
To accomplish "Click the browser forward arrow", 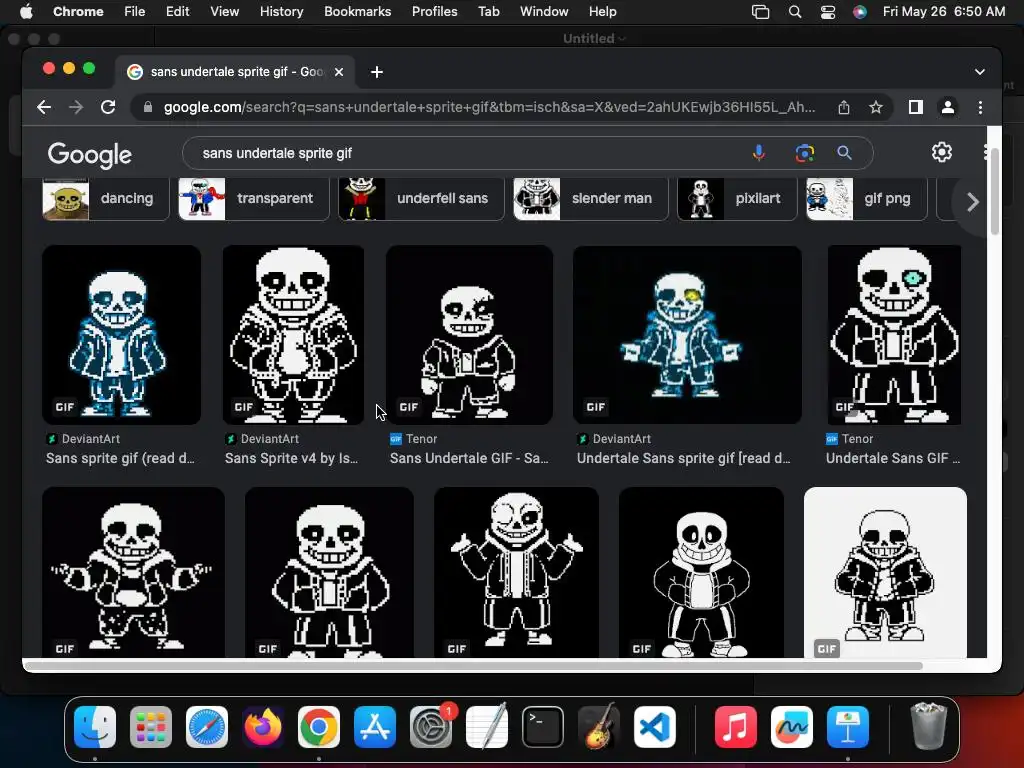I will click(x=76, y=107).
